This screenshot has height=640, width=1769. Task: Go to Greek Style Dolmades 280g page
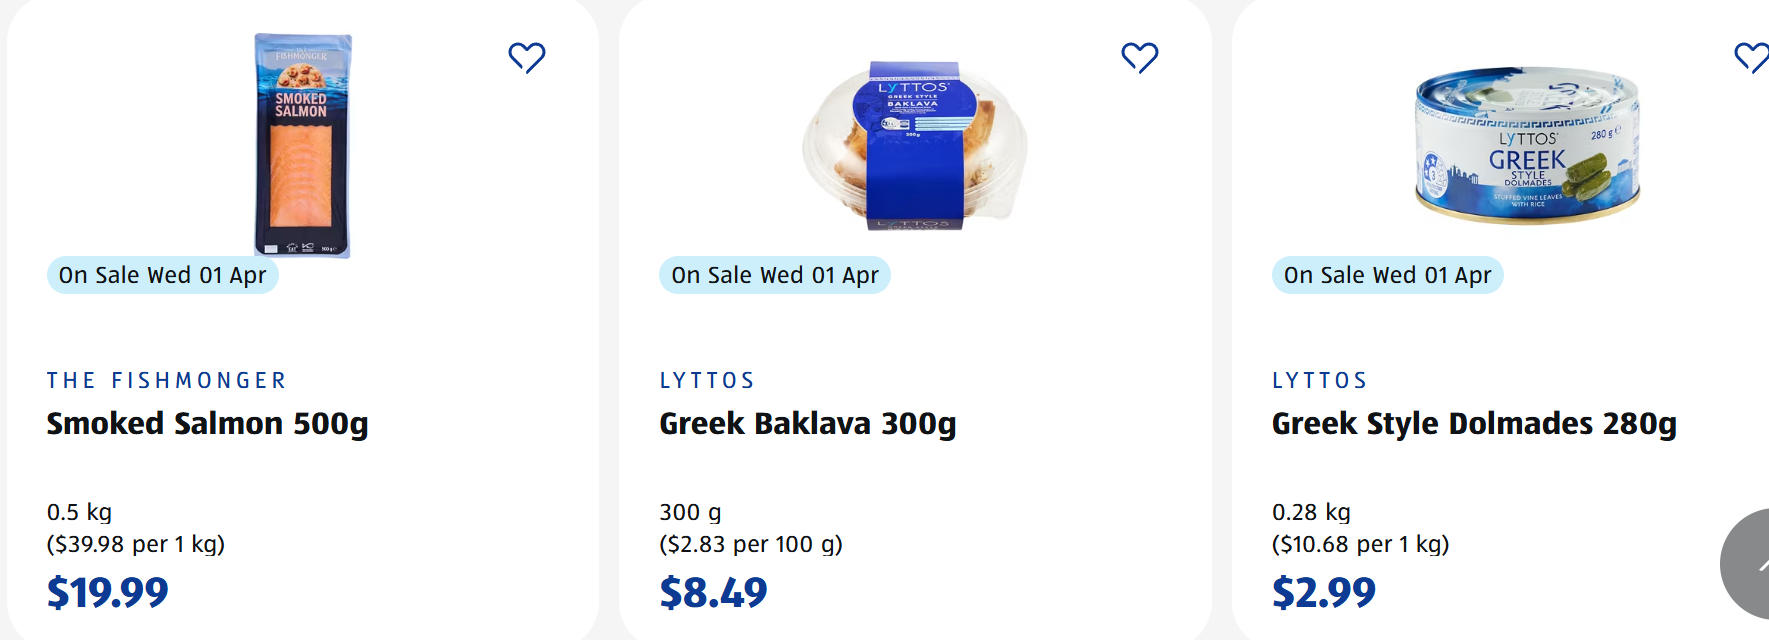(1473, 424)
